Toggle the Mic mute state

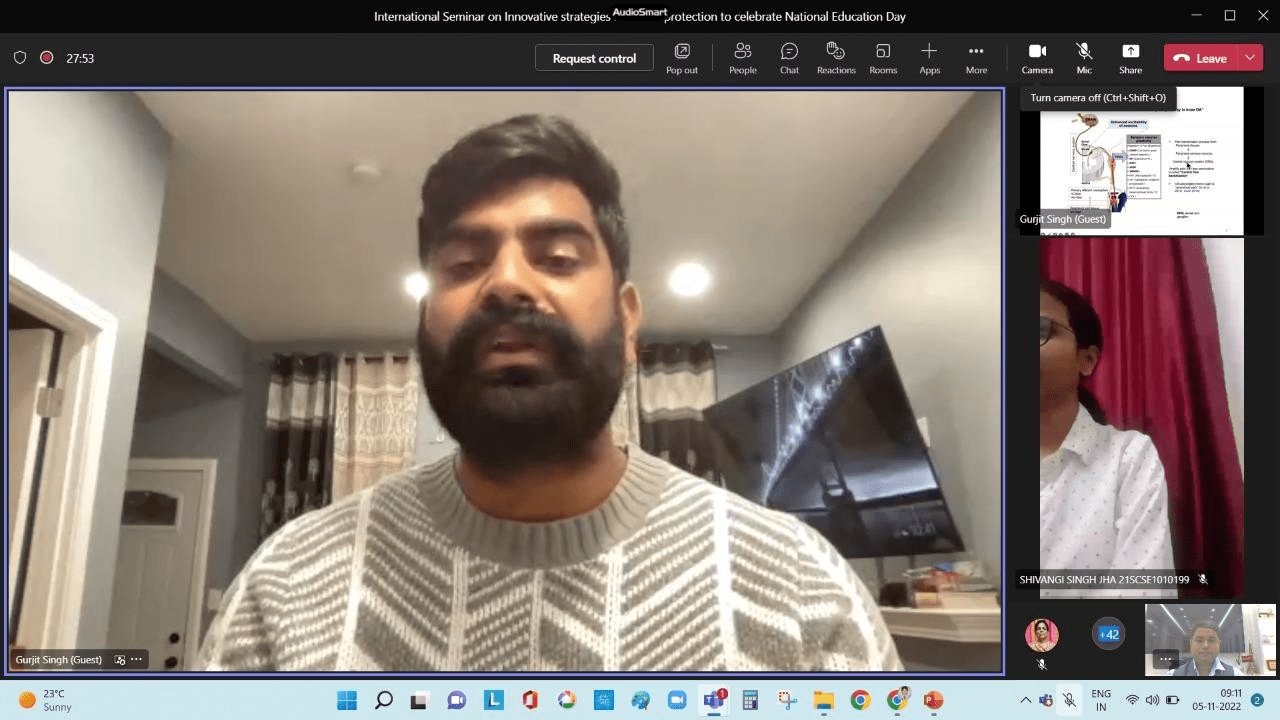coord(1084,58)
